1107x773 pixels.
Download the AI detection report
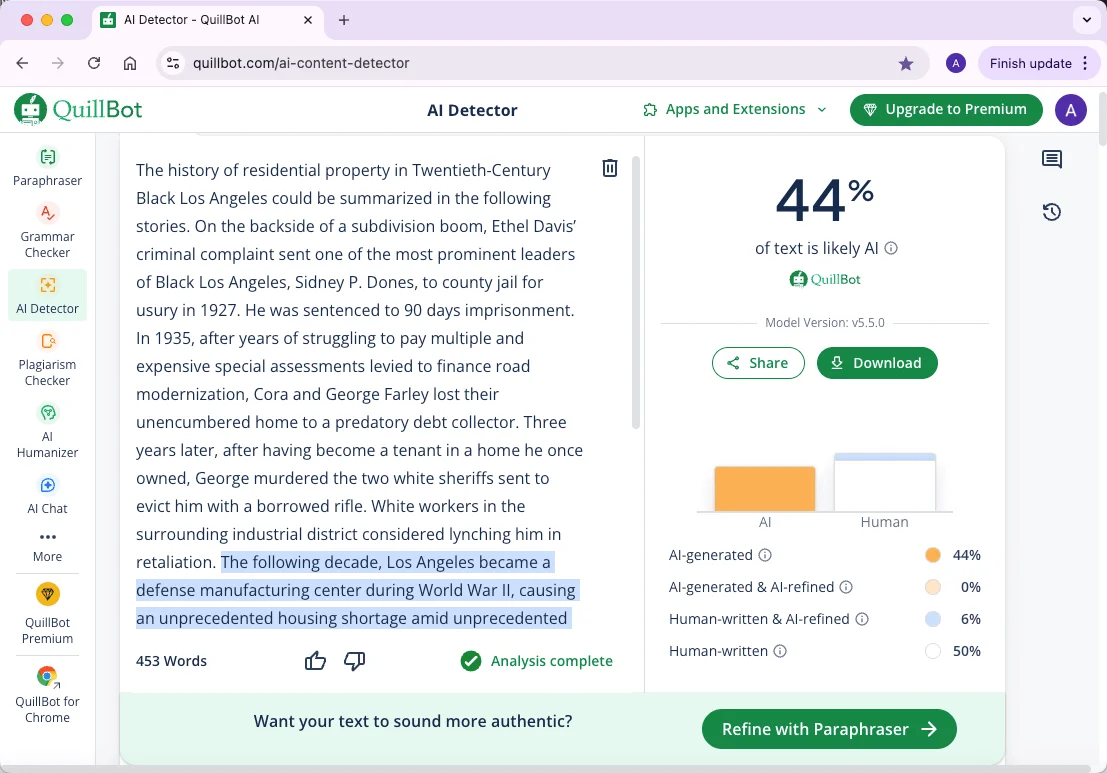tap(877, 363)
